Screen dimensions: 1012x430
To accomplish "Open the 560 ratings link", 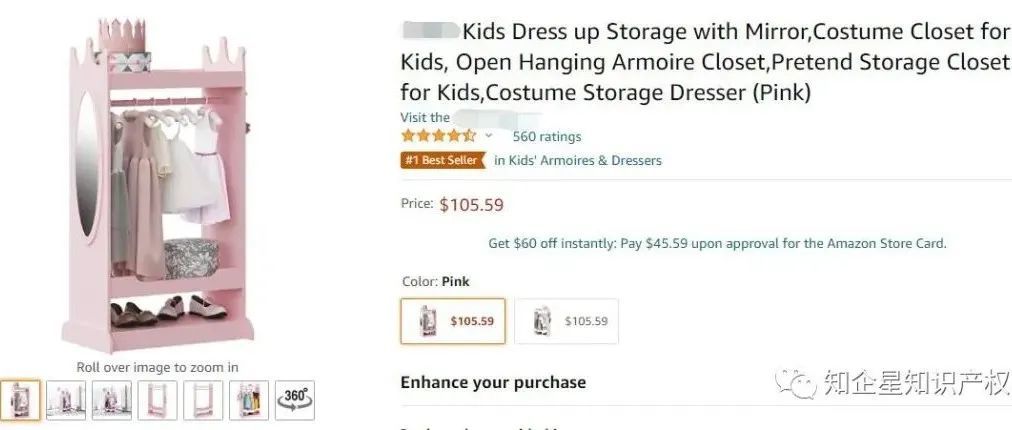I will (546, 136).
